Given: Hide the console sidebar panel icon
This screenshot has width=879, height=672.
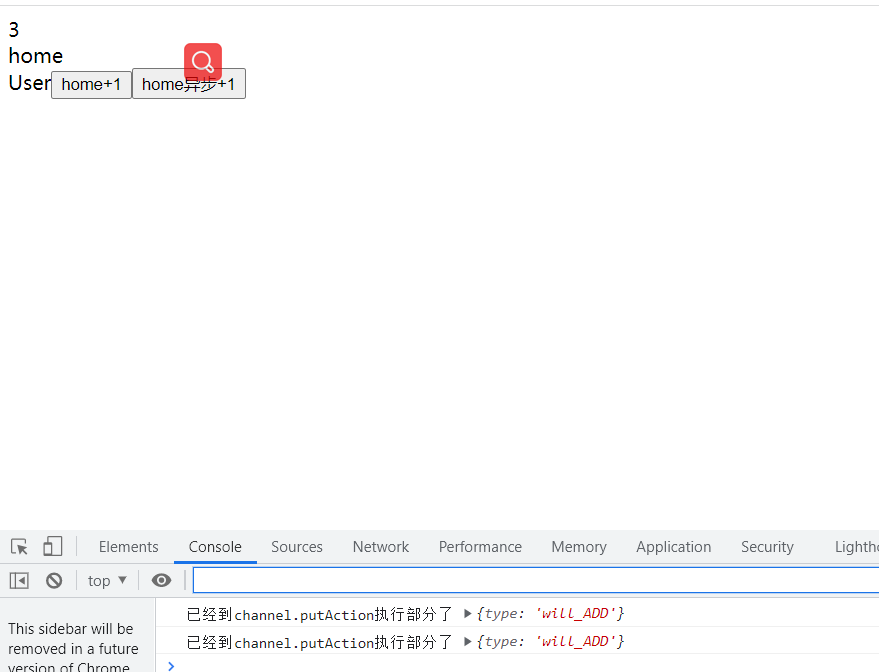Looking at the screenshot, I should [19, 581].
